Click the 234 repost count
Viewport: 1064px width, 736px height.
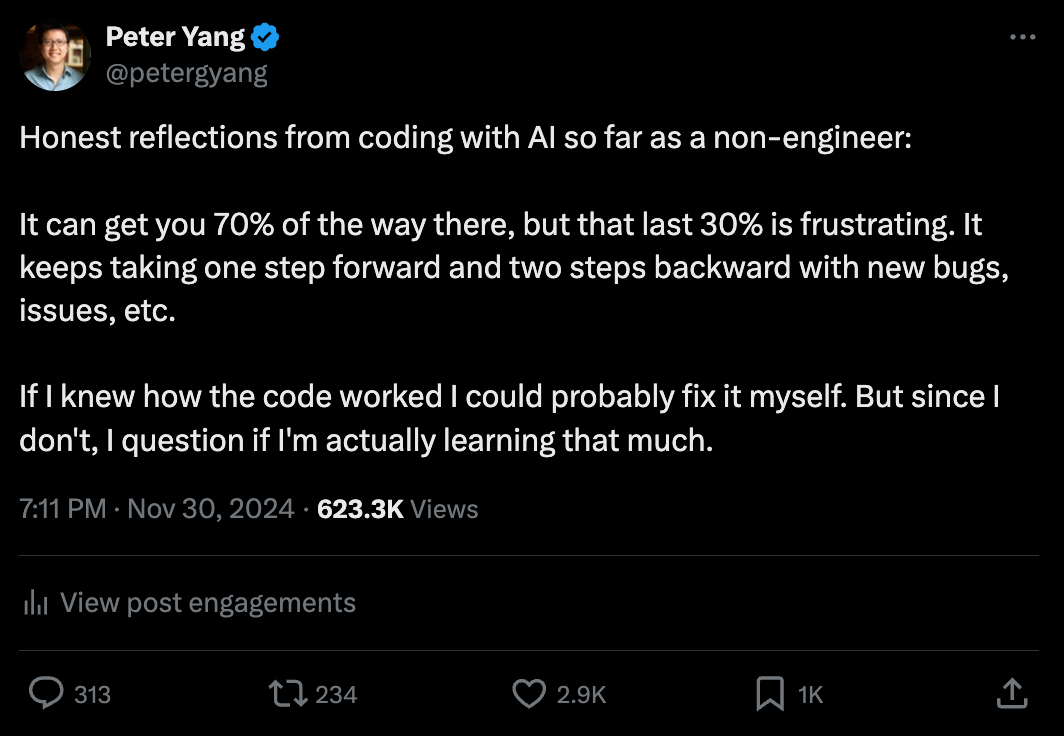pos(337,693)
